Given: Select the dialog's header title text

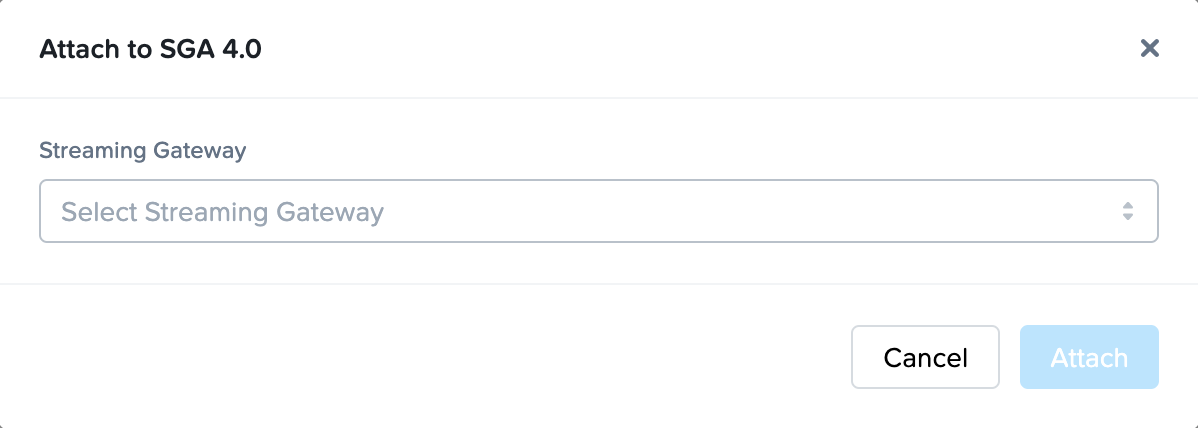Looking at the screenshot, I should click(x=150, y=49).
